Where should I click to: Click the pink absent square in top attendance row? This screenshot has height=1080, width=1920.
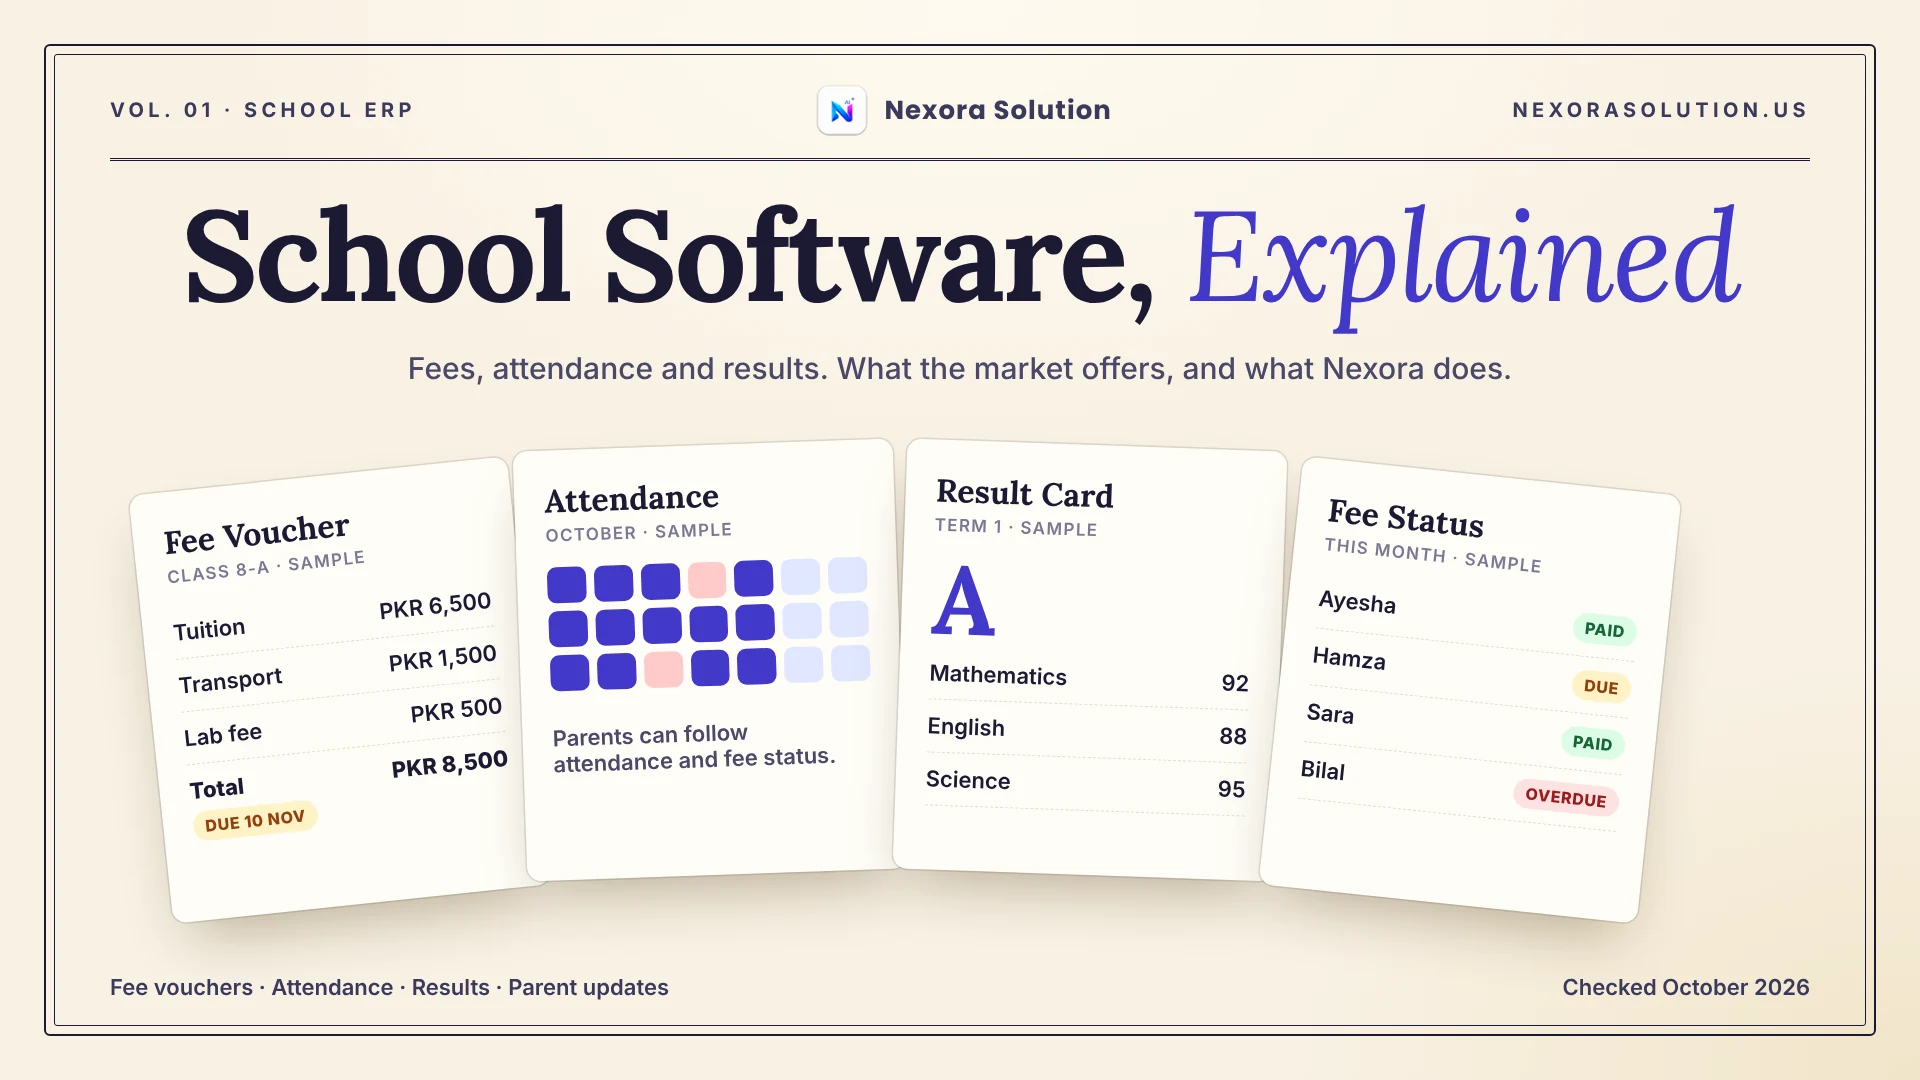[x=707, y=580]
